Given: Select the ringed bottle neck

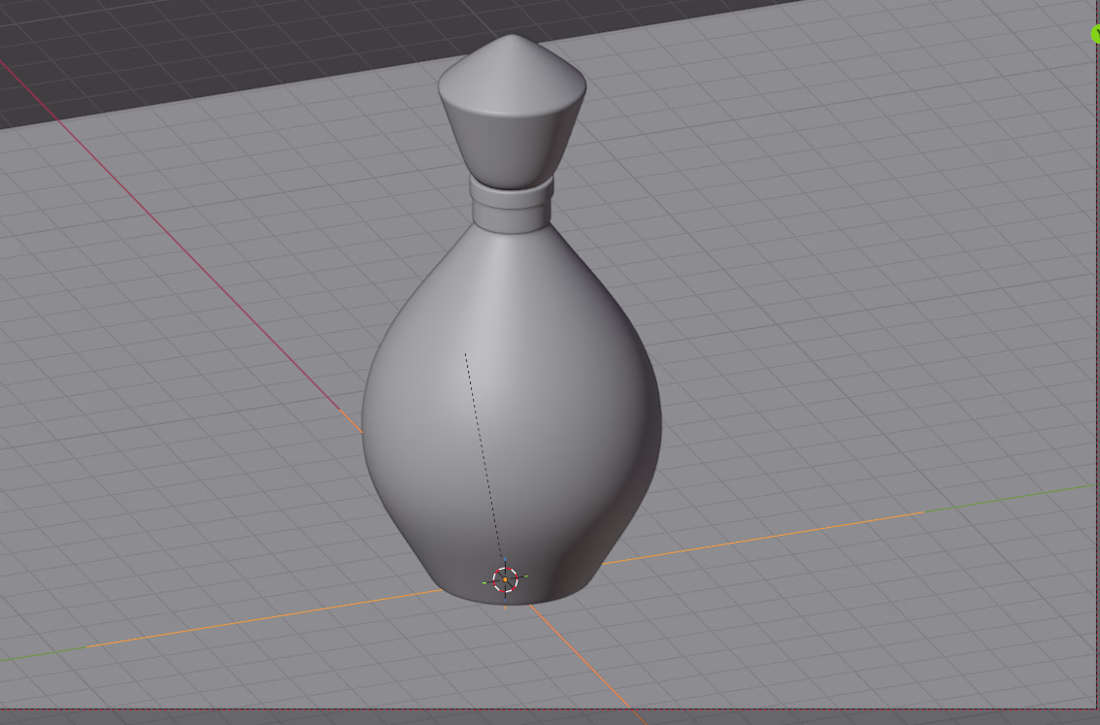Looking at the screenshot, I should tap(511, 204).
